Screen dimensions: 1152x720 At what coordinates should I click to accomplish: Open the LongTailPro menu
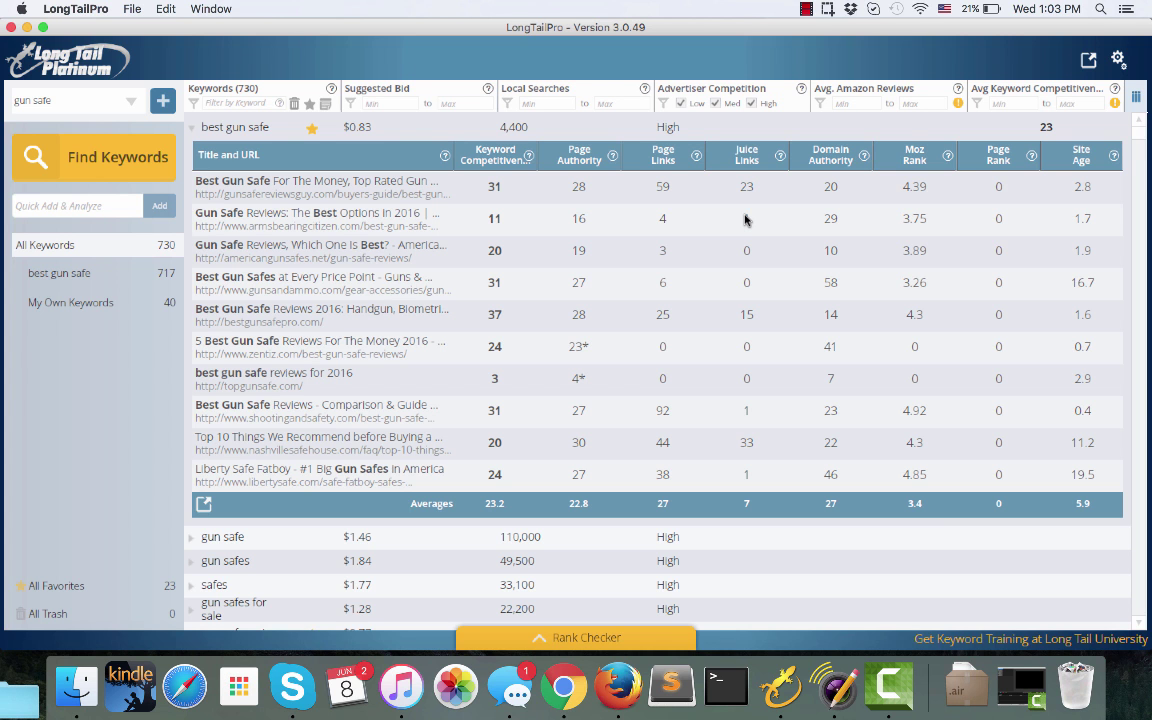click(x=76, y=9)
